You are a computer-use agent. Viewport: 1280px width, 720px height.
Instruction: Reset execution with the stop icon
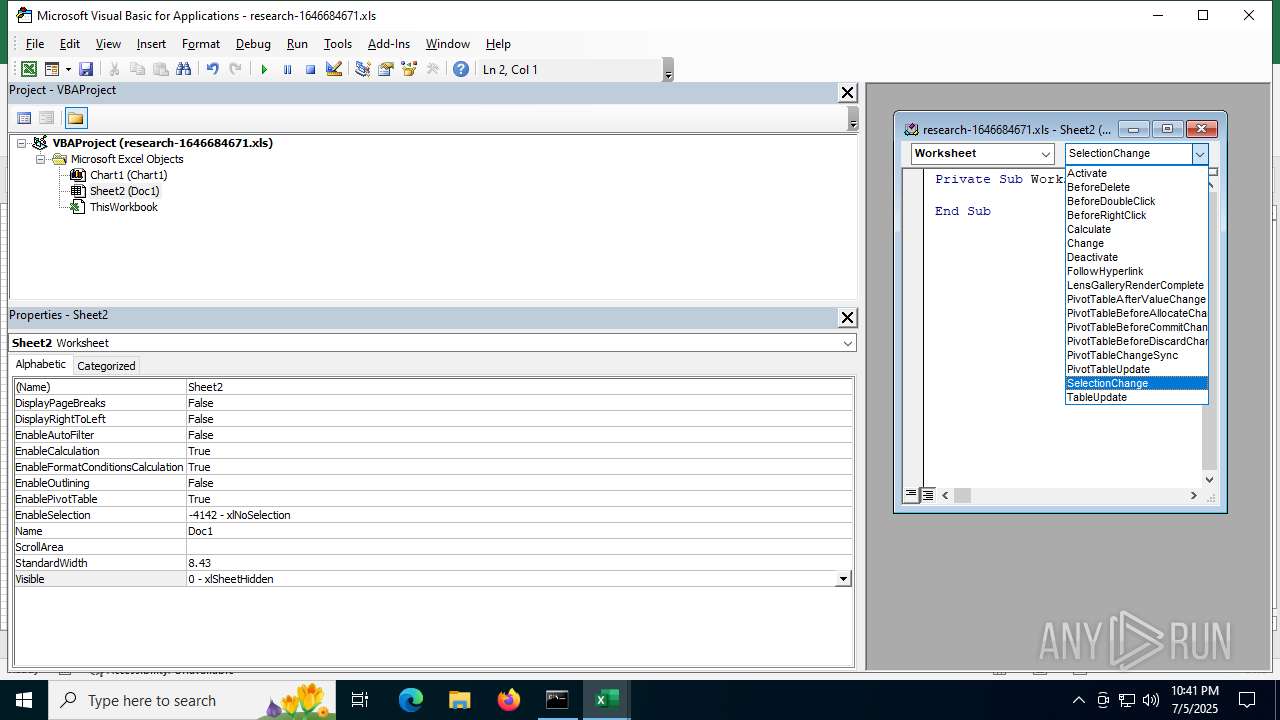pos(310,69)
